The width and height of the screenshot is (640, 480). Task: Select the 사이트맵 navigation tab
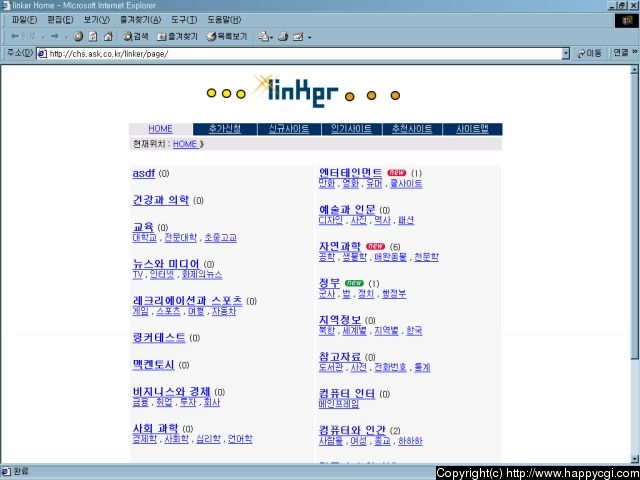[472, 129]
